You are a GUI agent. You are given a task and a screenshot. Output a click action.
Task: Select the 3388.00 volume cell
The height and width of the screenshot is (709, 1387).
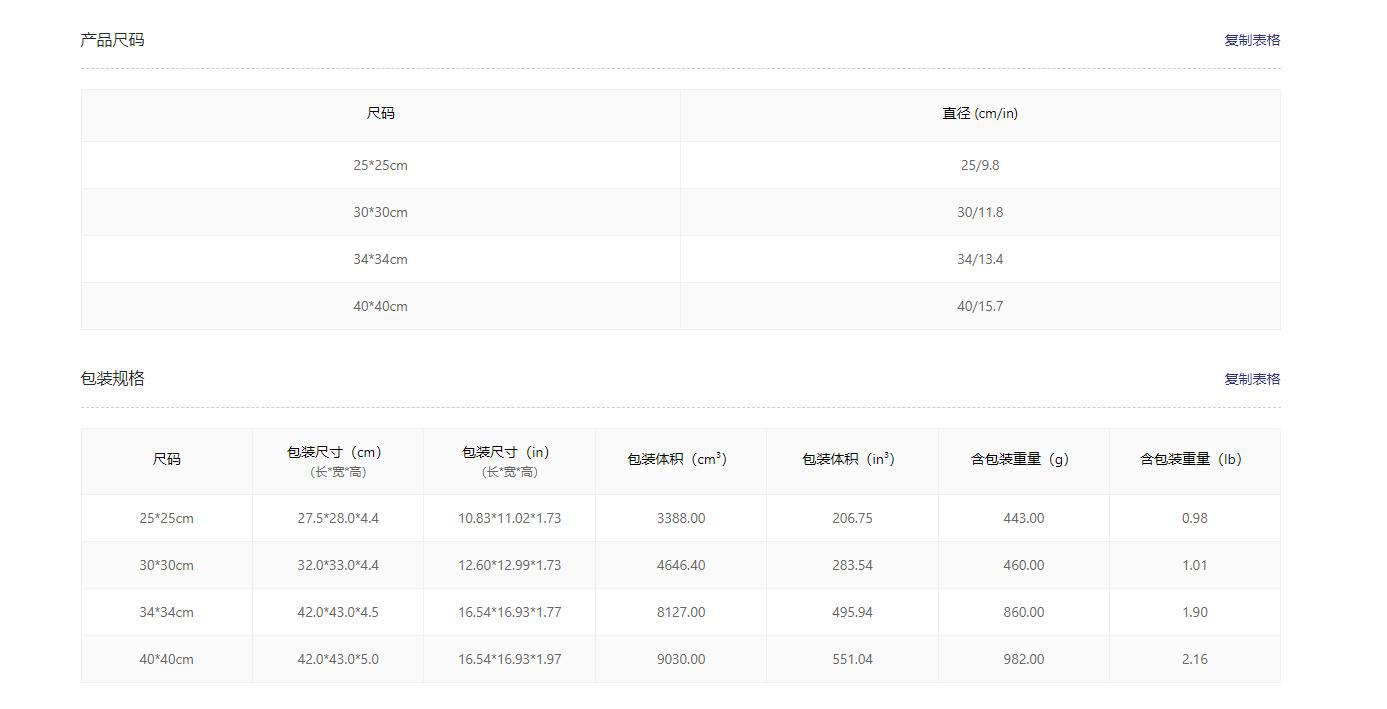tap(681, 518)
